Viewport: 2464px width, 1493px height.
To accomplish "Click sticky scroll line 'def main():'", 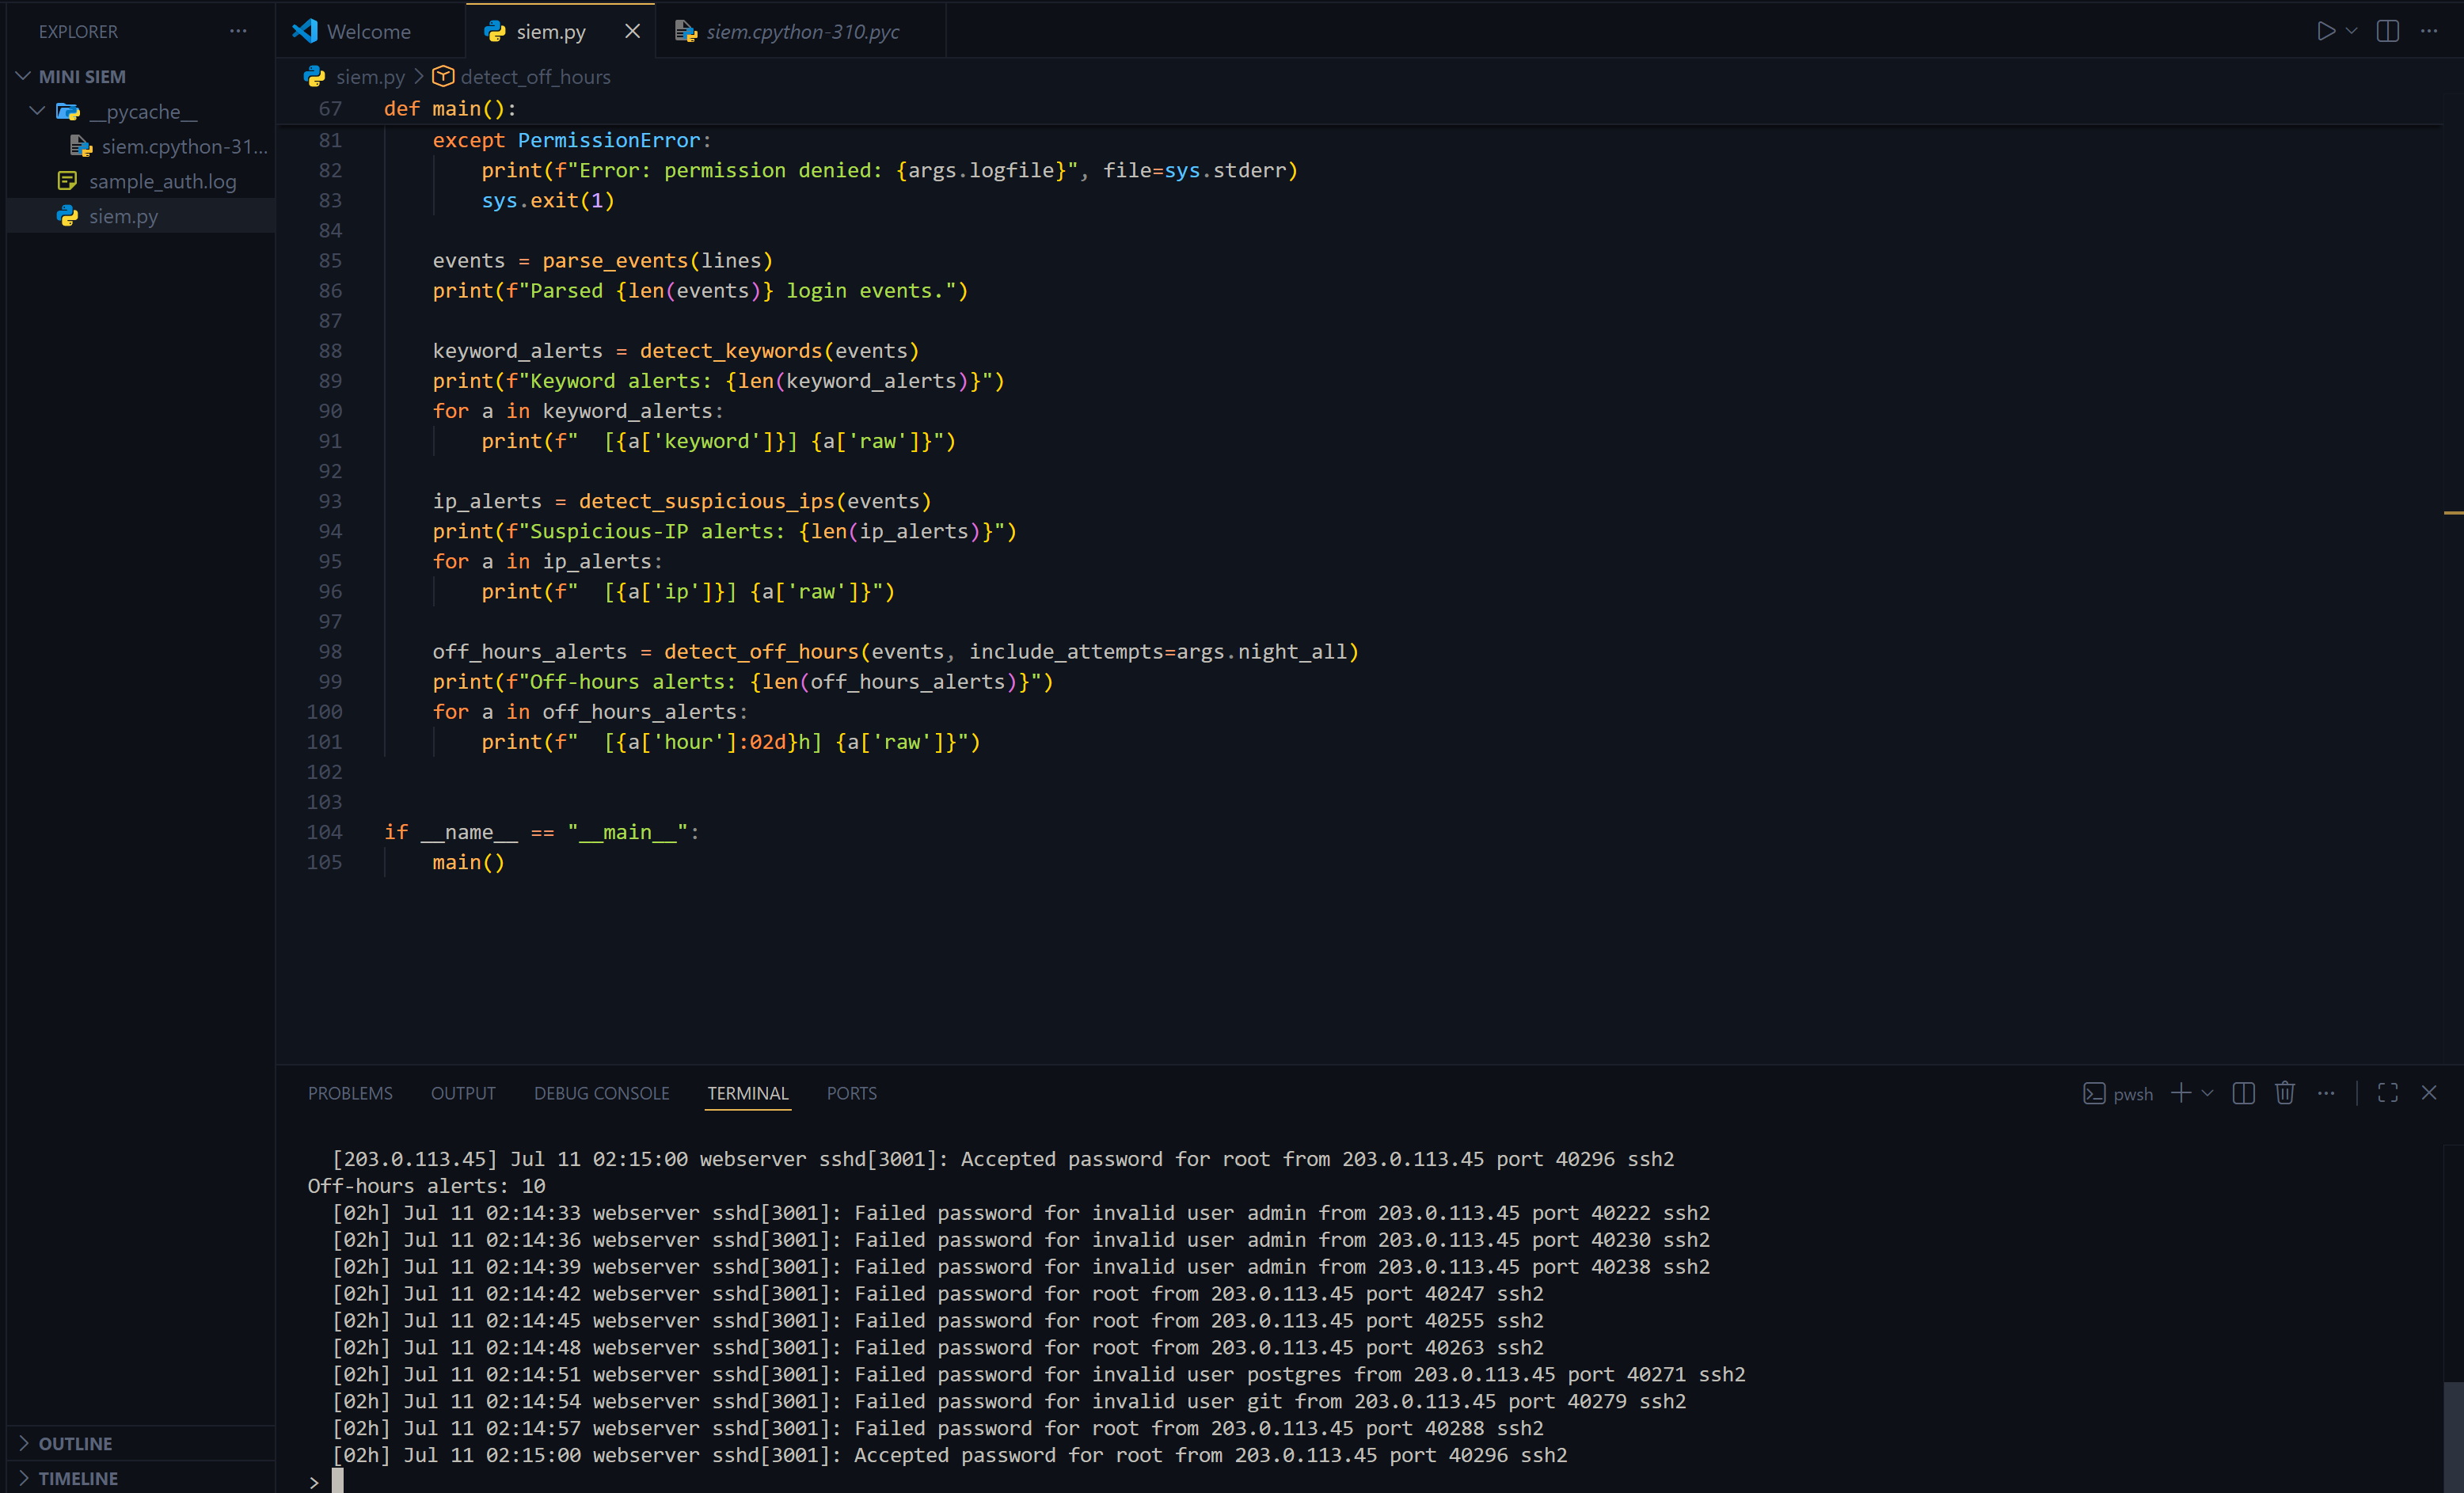I will tap(450, 108).
